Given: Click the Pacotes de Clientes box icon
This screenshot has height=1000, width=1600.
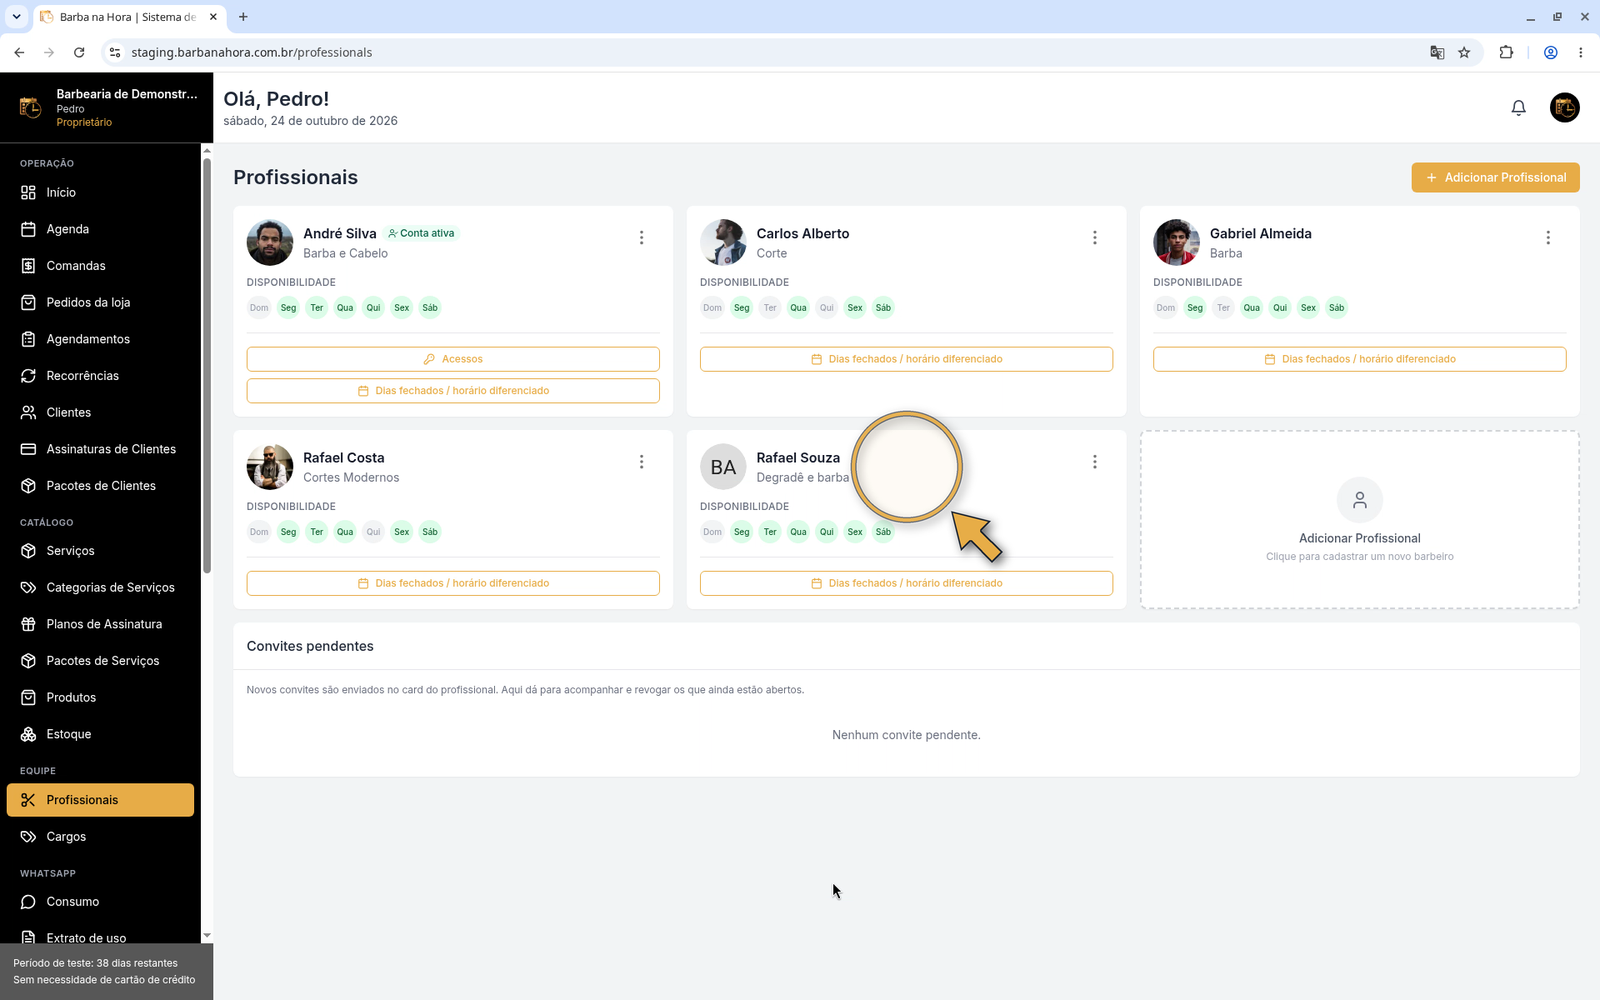Looking at the screenshot, I should tap(28, 486).
